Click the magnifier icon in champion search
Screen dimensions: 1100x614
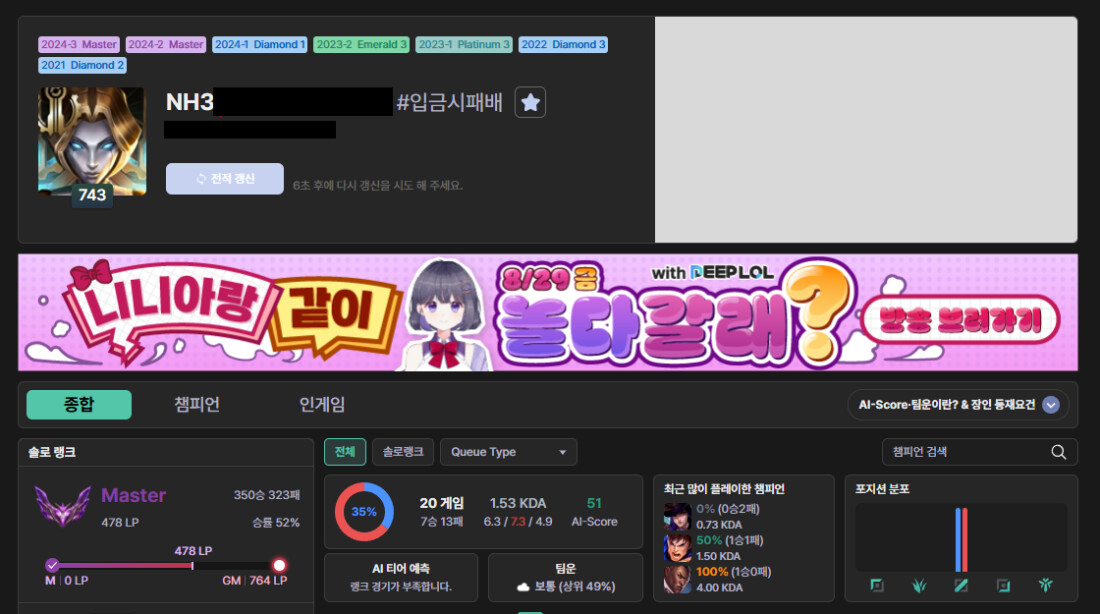pyautogui.click(x=1059, y=452)
